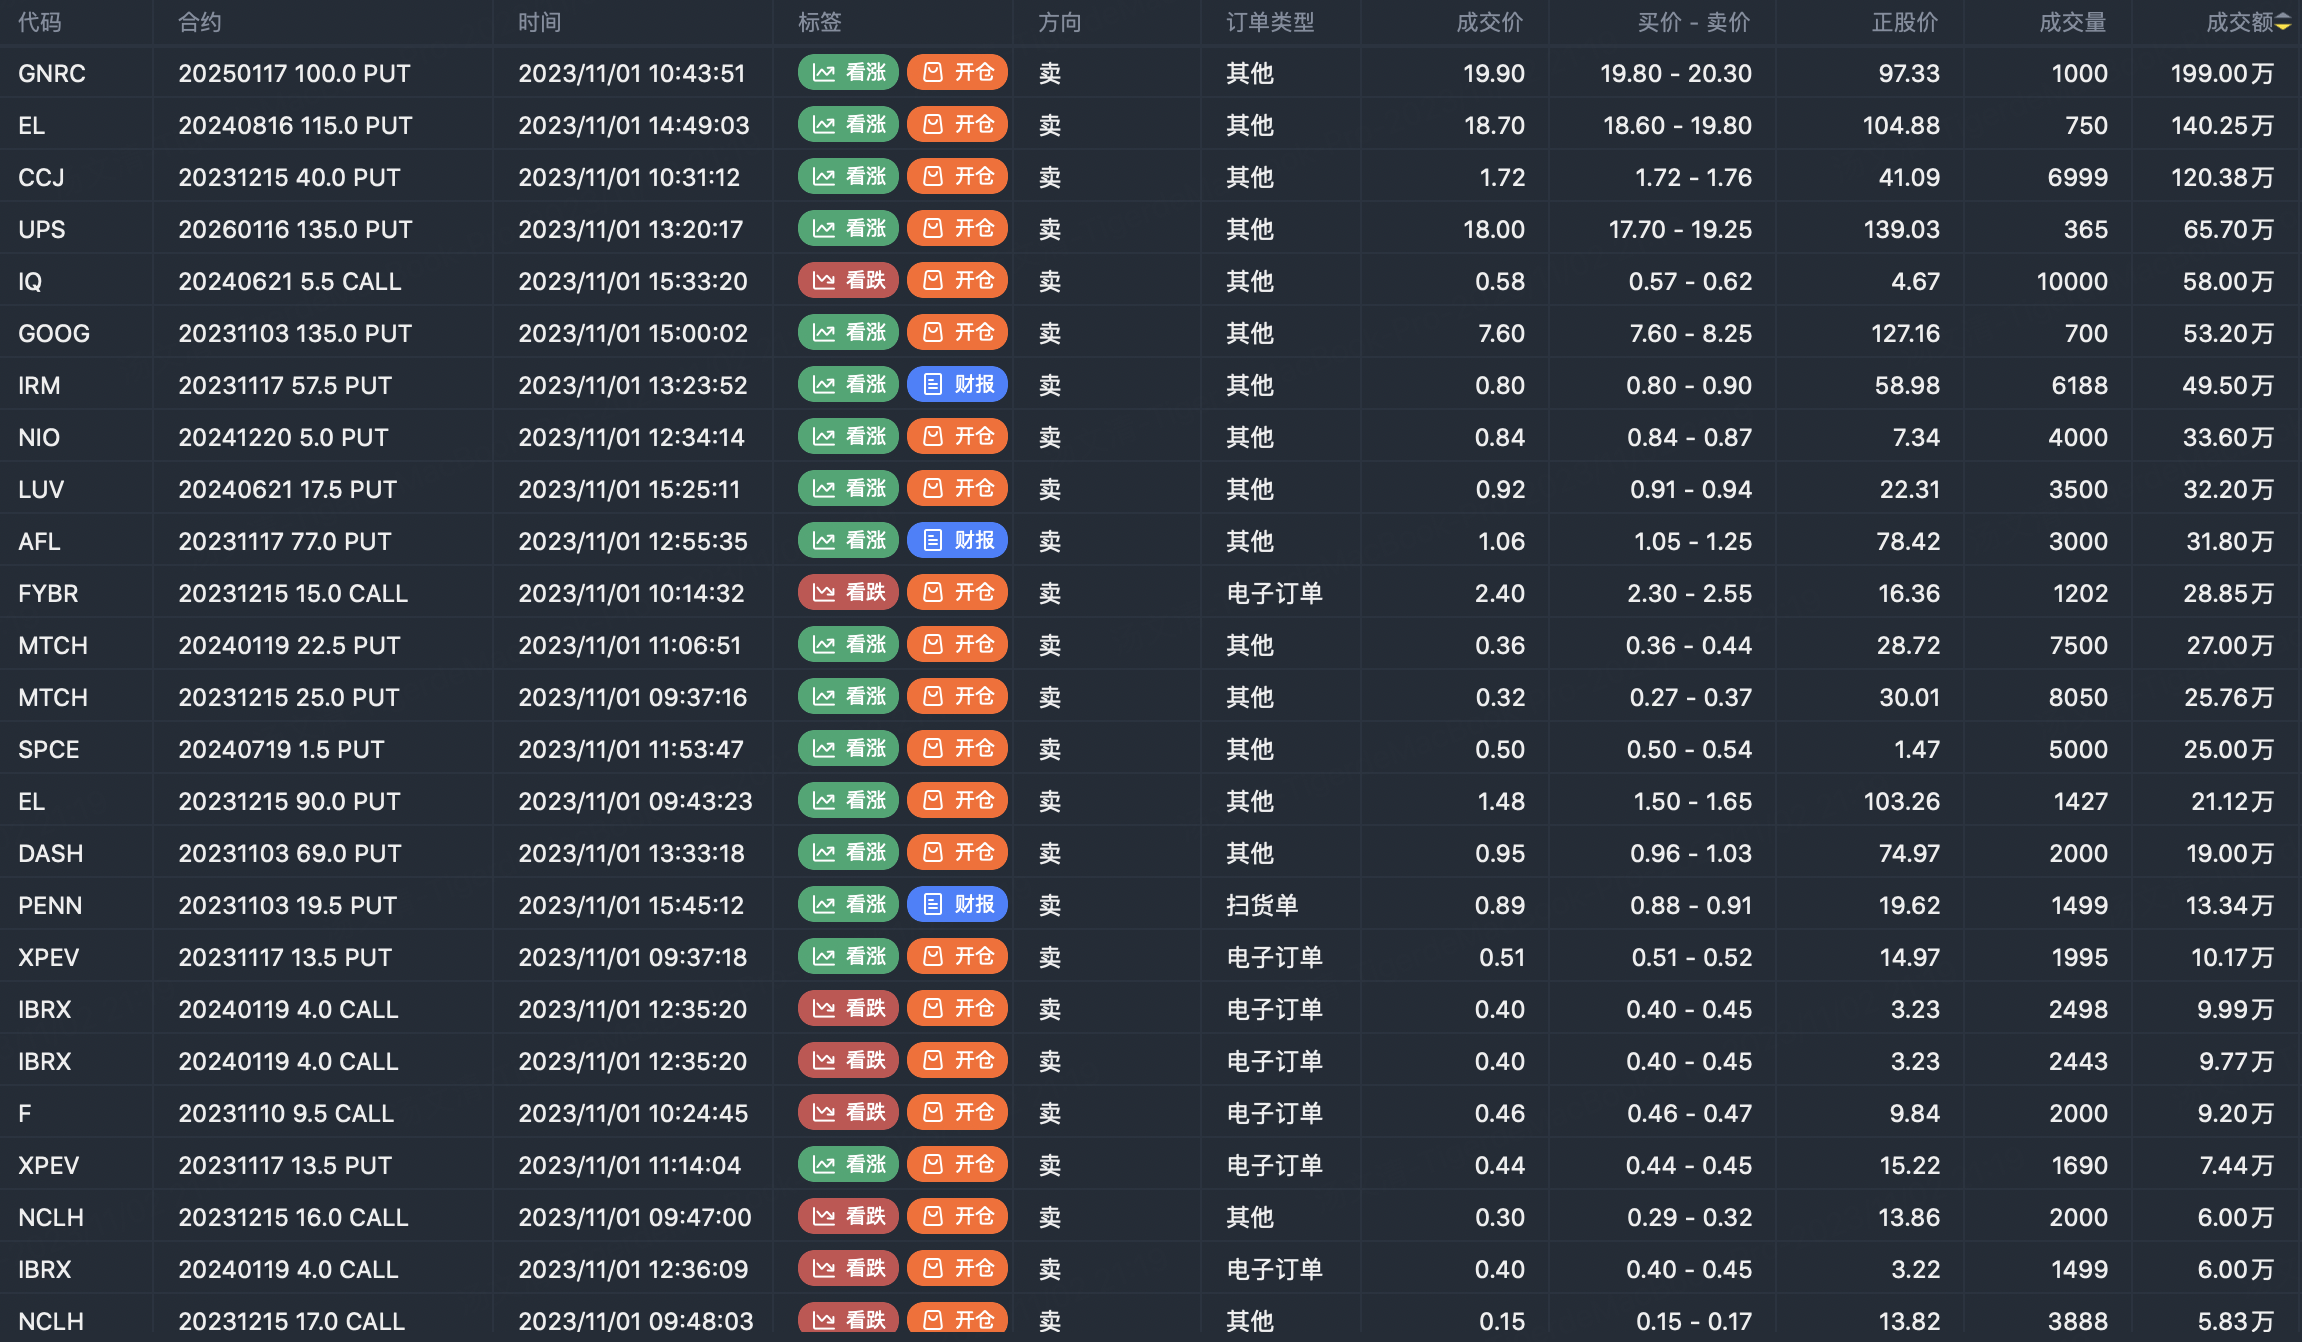Viewport: 2302px width, 1342px height.
Task: Sort by the 时间 column header
Action: click(x=540, y=23)
